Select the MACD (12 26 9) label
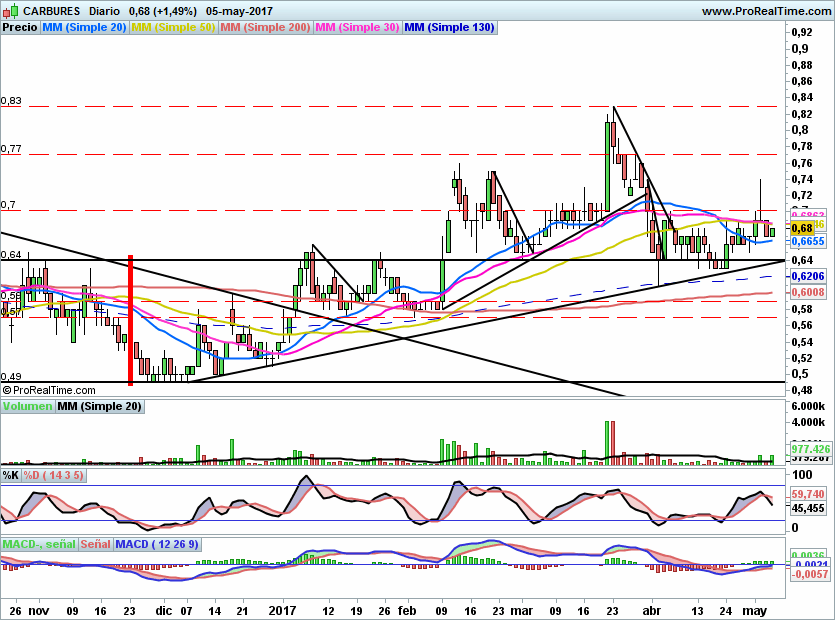The image size is (835, 620). 157,544
